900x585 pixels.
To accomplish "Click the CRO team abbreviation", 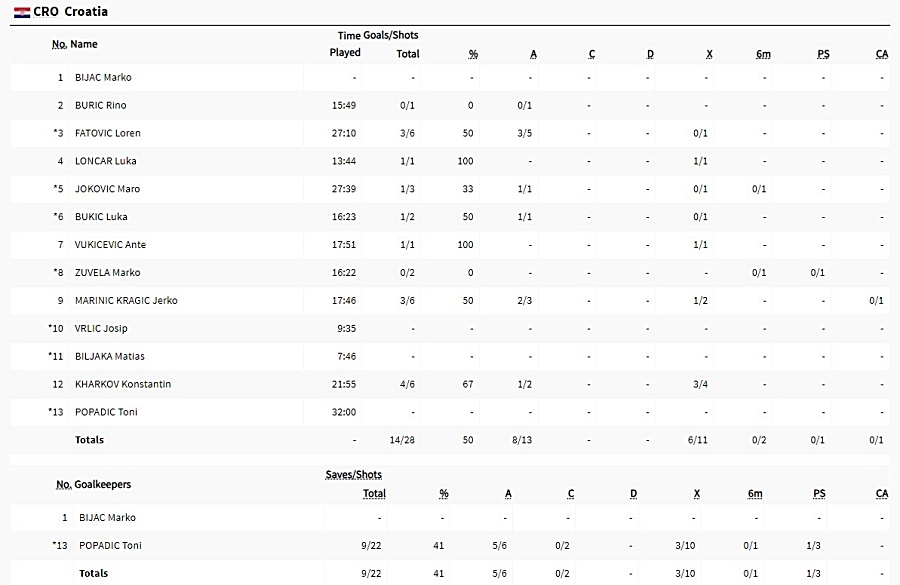I will [x=46, y=12].
